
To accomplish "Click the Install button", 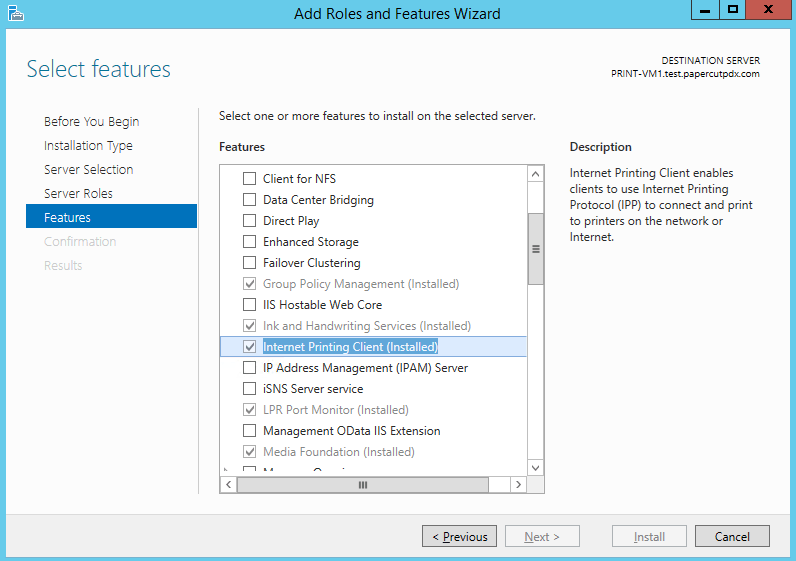I will click(649, 536).
